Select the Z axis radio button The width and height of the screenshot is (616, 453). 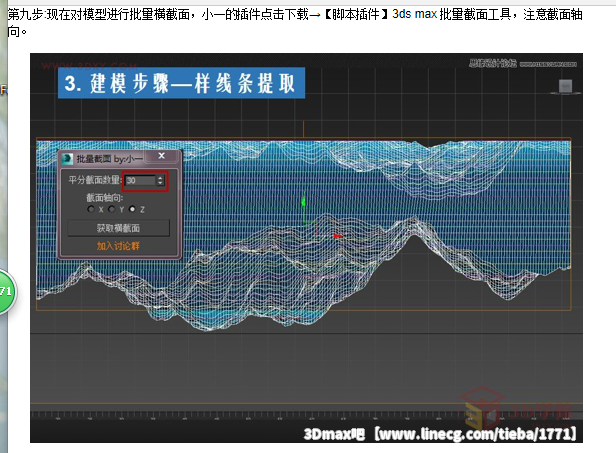(132, 209)
